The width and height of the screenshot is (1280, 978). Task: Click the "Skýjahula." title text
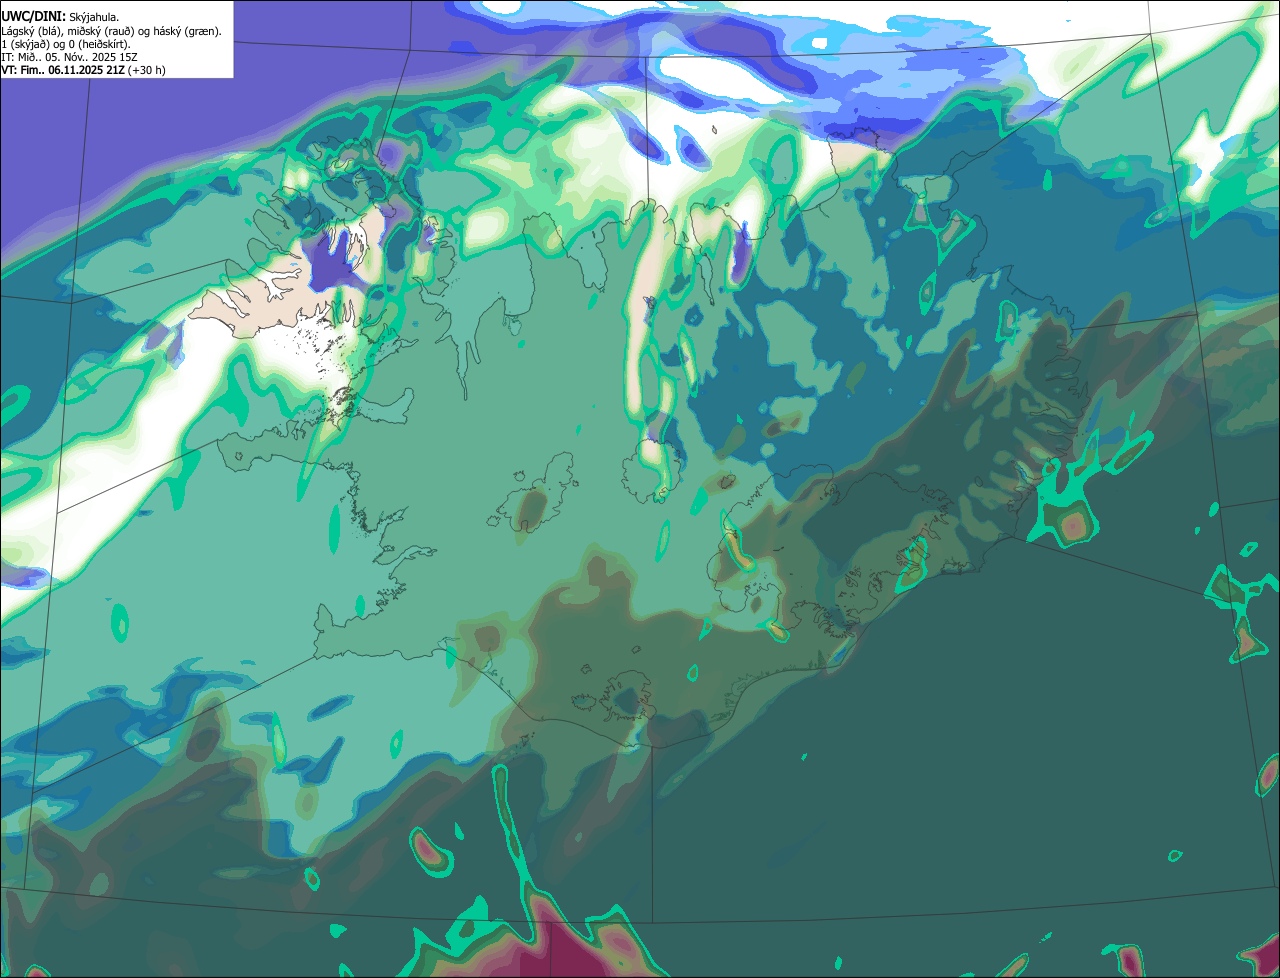point(94,18)
